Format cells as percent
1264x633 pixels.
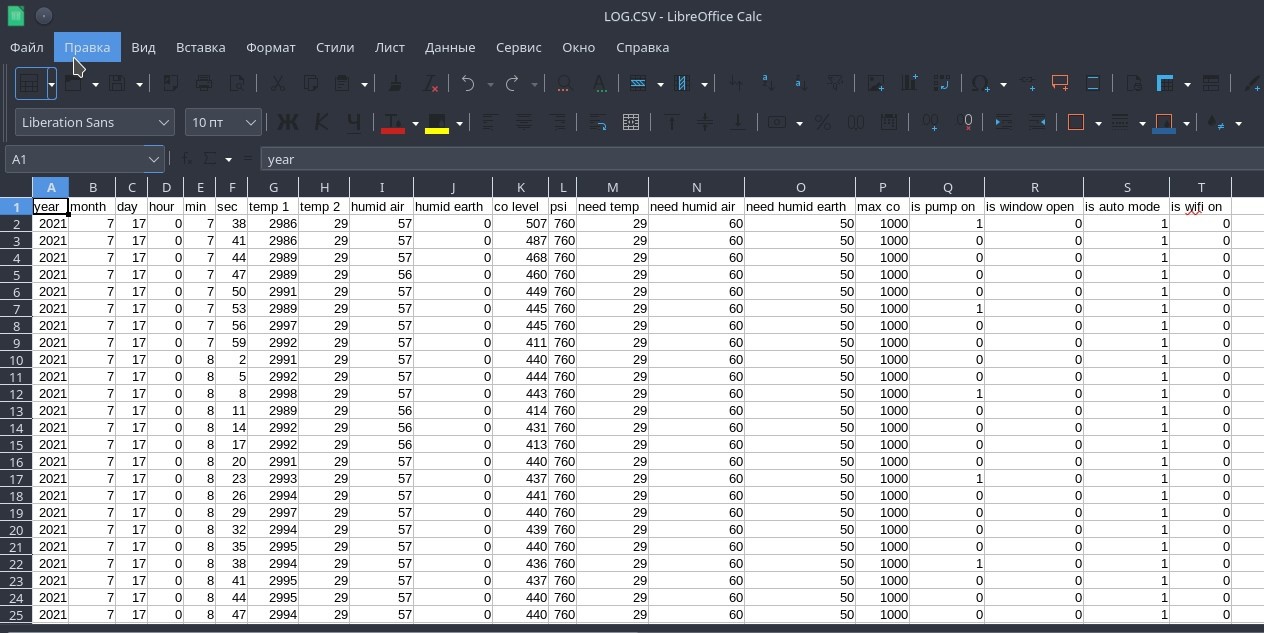[823, 122]
